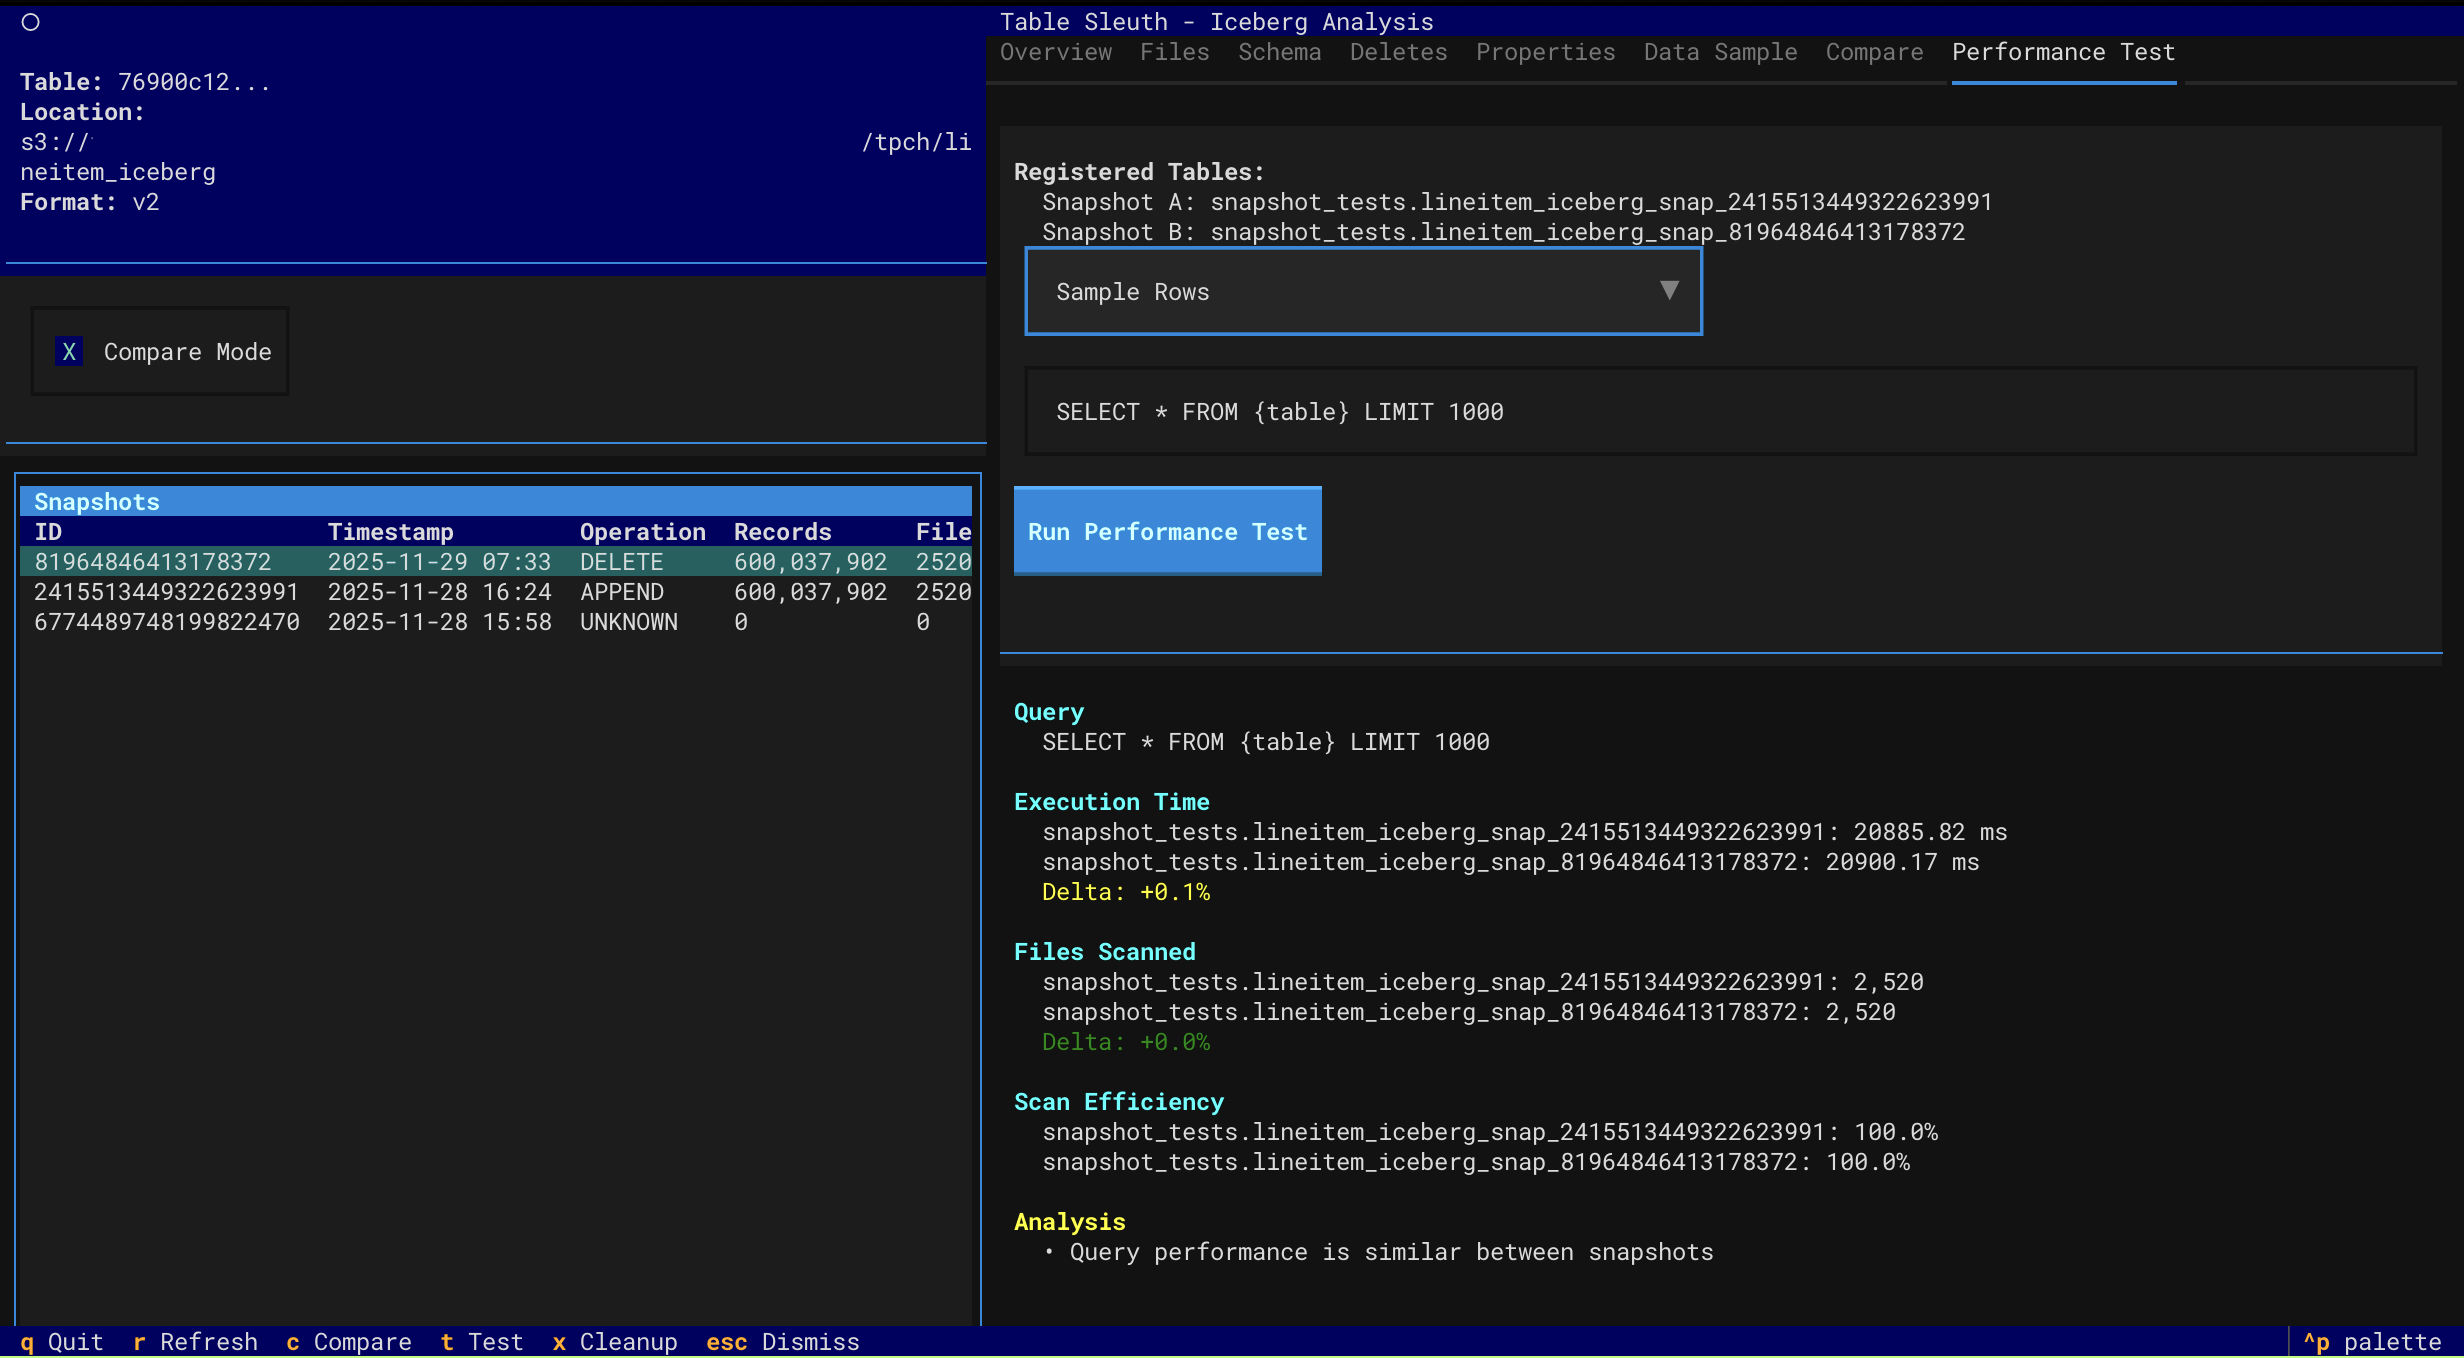Click Cleanup shortcut in footer
2464x1358 pixels.
coord(614,1342)
